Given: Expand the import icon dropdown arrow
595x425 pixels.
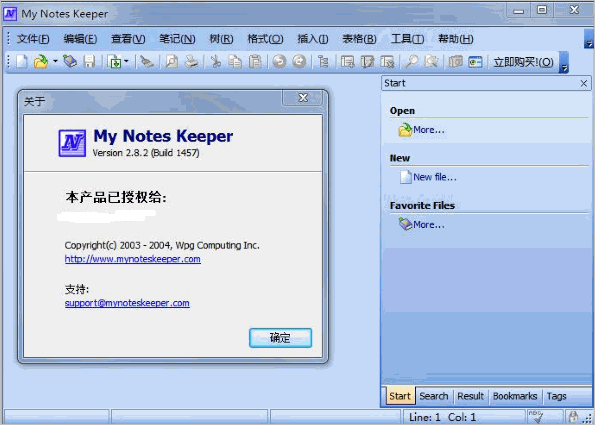Looking at the screenshot, I should click(126, 61).
